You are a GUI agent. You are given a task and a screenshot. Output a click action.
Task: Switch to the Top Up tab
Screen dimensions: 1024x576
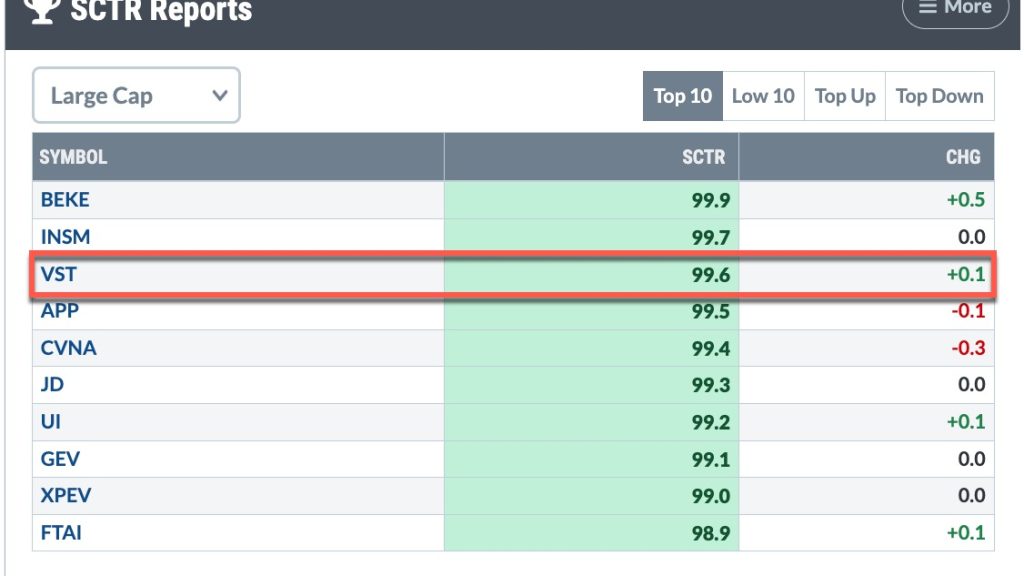click(845, 96)
